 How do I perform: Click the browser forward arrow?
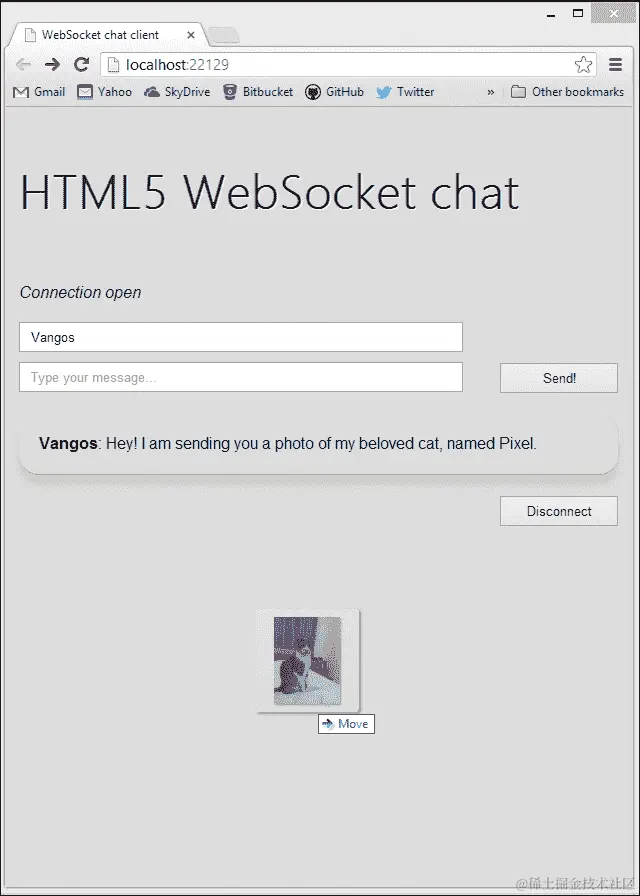click(x=53, y=65)
